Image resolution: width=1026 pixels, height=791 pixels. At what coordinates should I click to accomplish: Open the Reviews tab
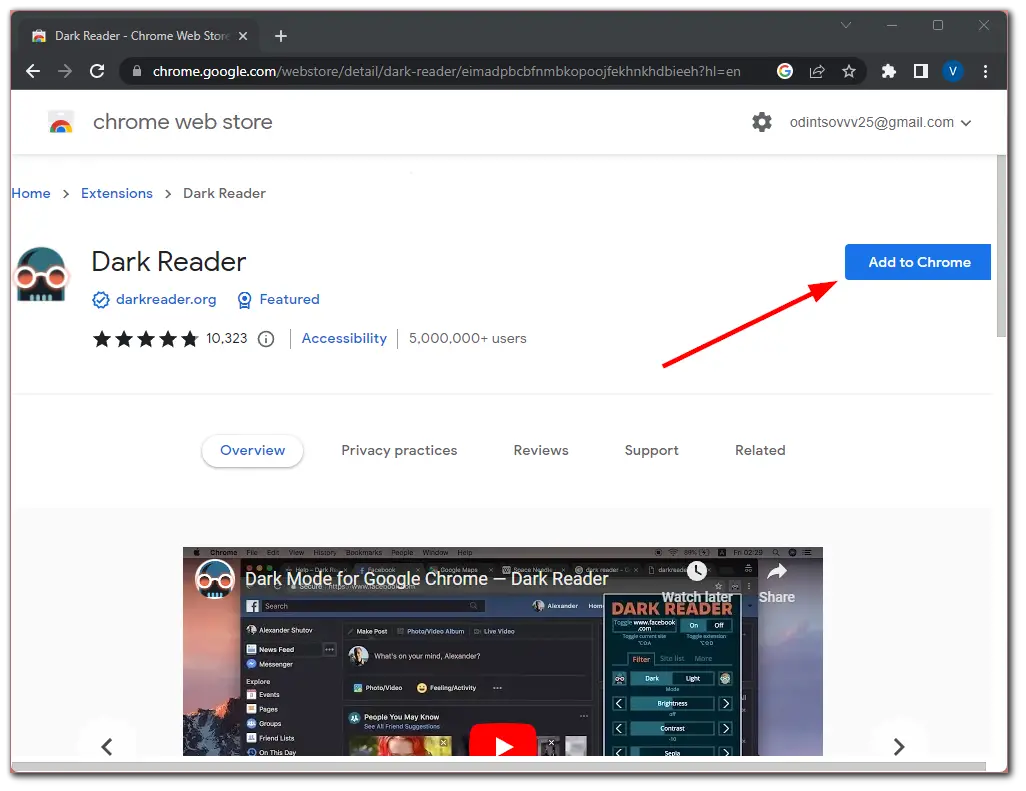(x=541, y=450)
